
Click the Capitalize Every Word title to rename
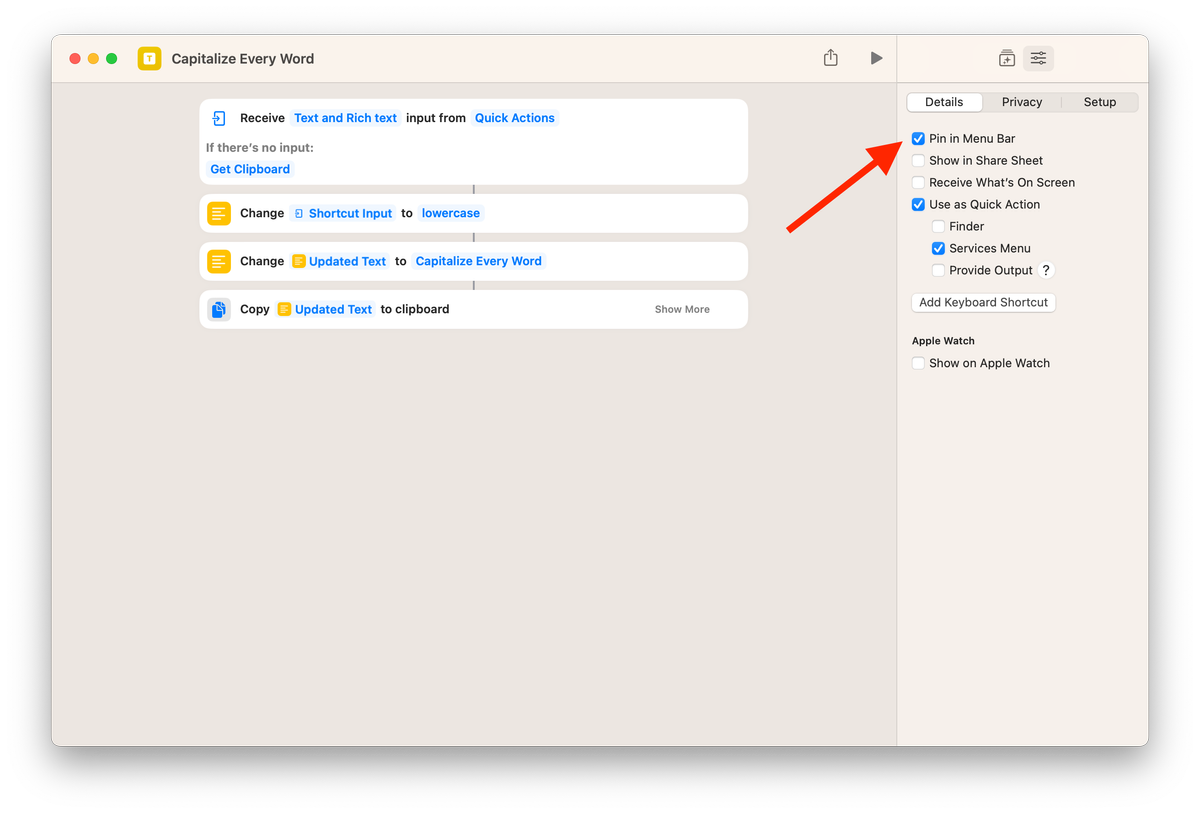[x=242, y=58]
